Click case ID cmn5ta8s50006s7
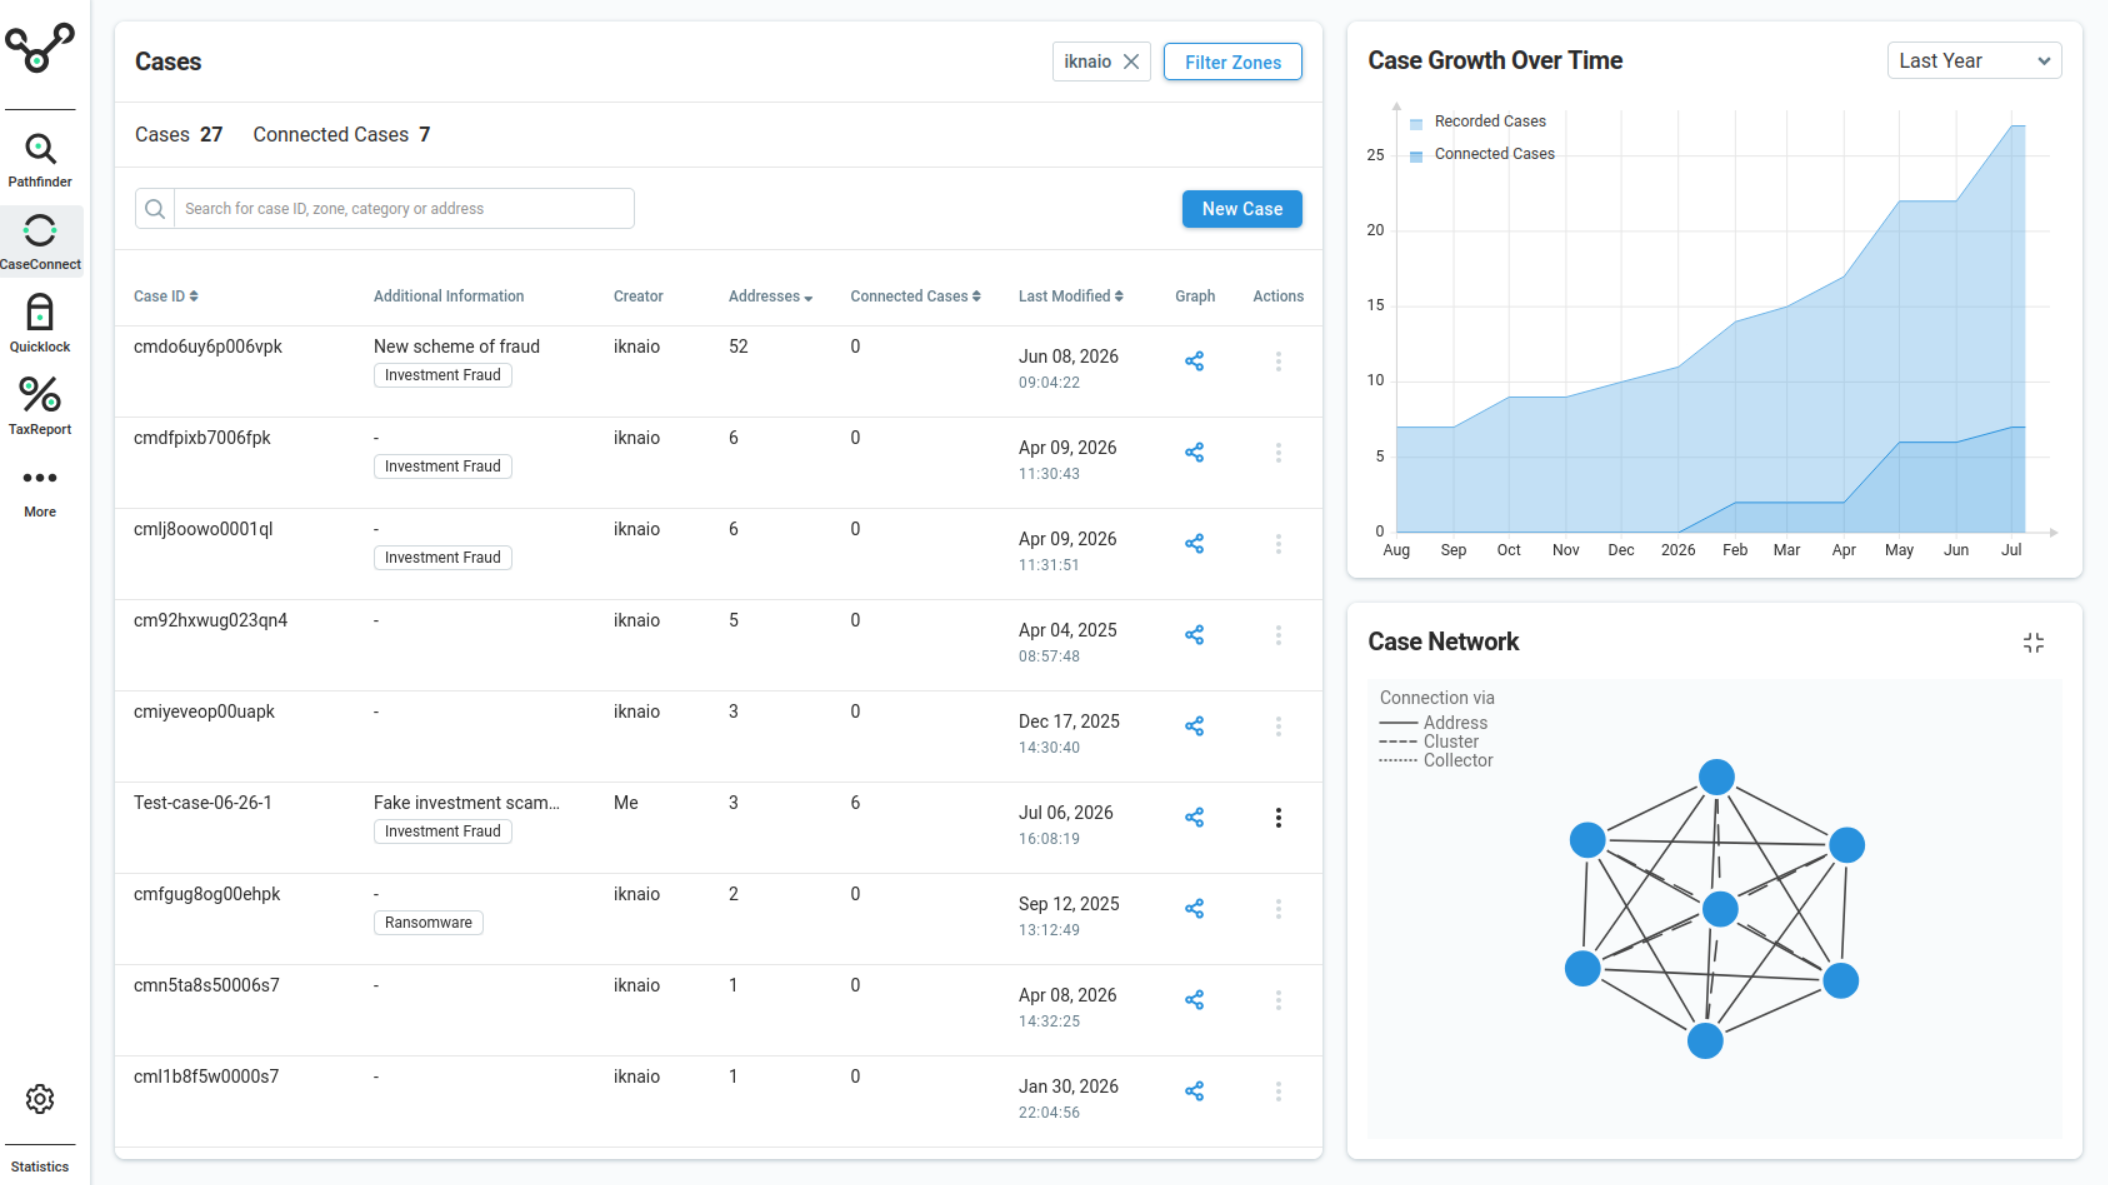This screenshot has height=1185, width=2108. 206,986
